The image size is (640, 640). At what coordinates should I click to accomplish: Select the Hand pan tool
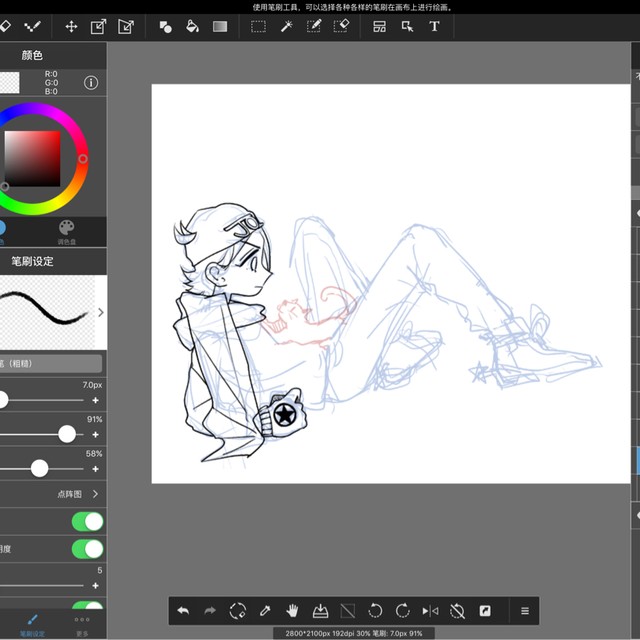(293, 610)
